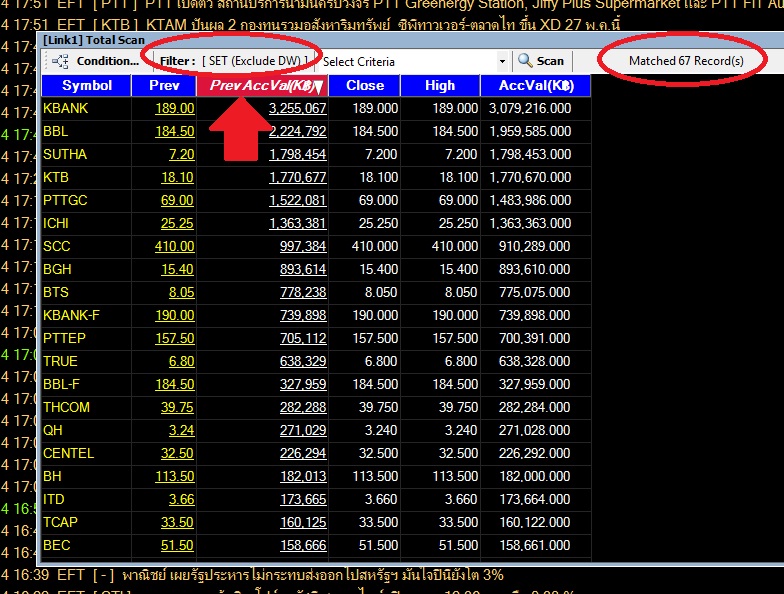Screen dimensions: 784x594
Task: Select the BBL symbol row
Action: [316, 132]
